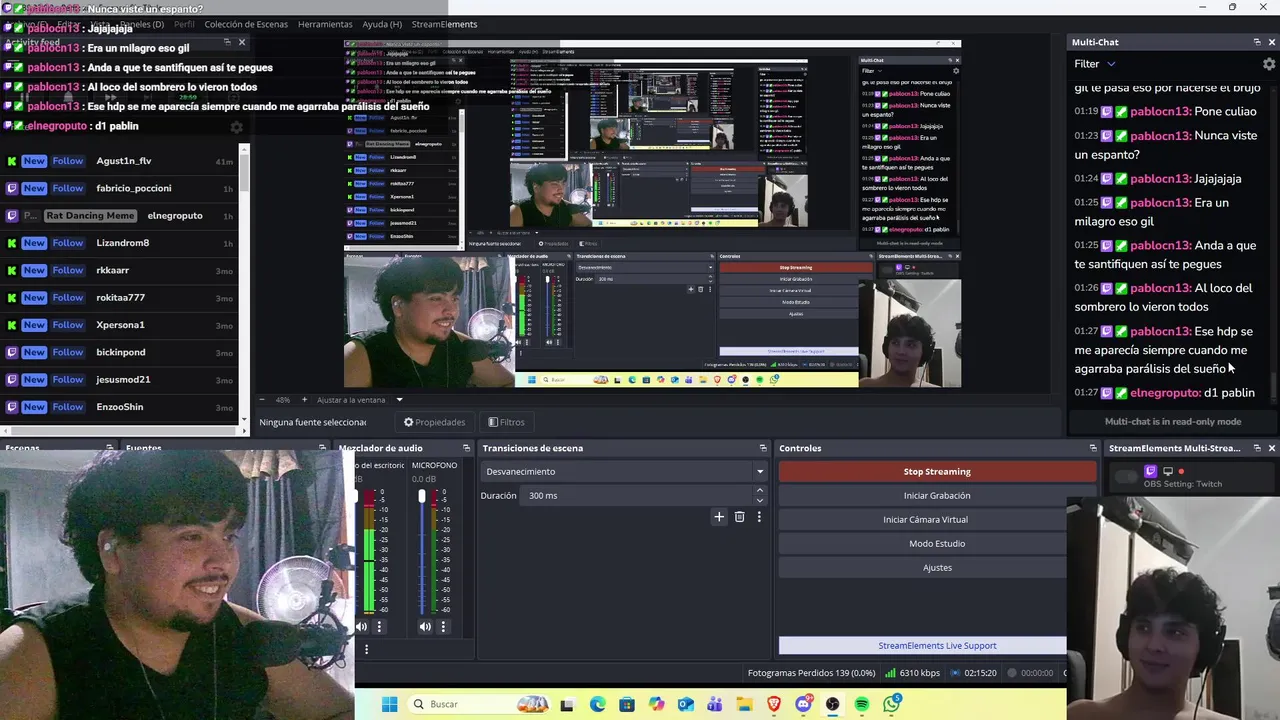Open Multi-Chat settings gear
This screenshot has height=720, width=1280.
pos(1269,64)
